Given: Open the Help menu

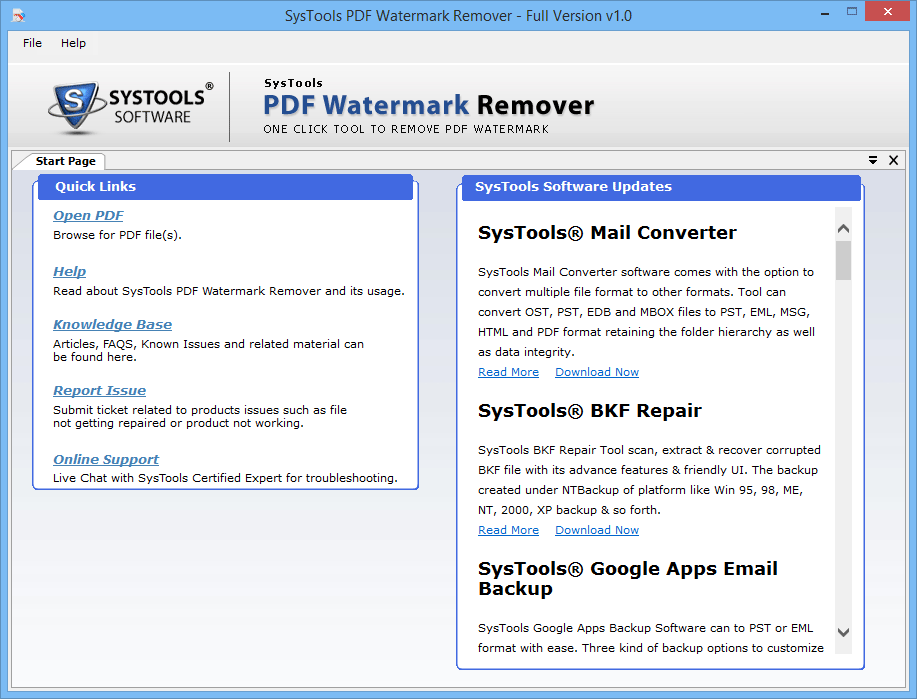Looking at the screenshot, I should 72,43.
